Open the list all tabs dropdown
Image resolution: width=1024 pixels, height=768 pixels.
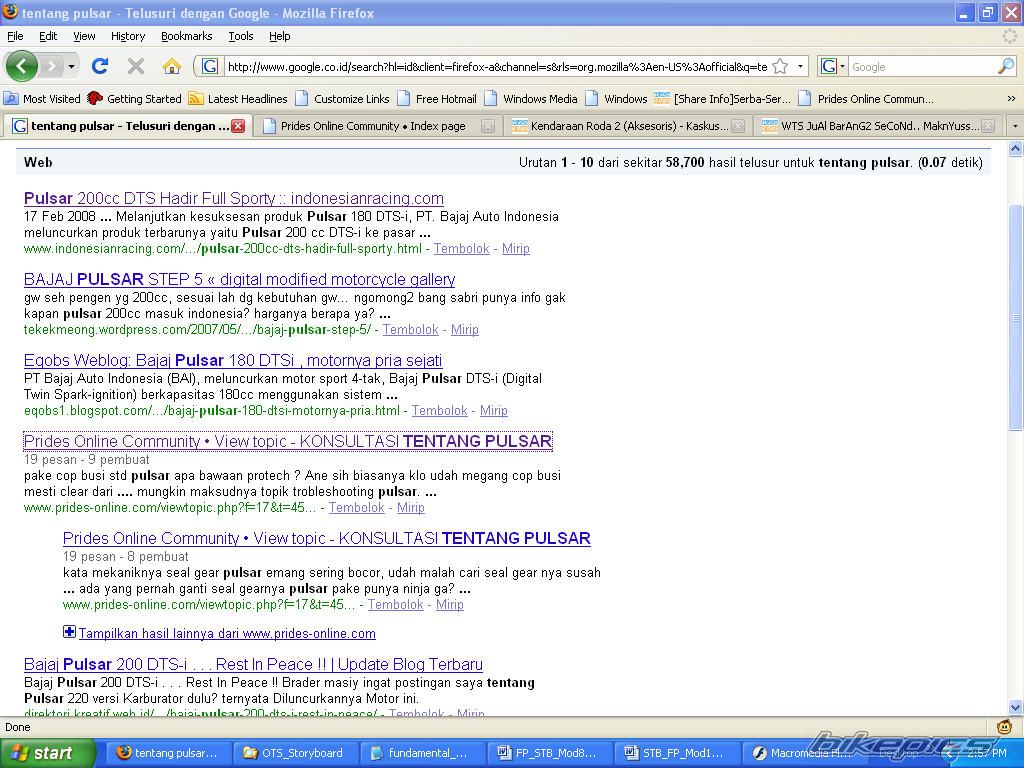pyautogui.click(x=1014, y=125)
